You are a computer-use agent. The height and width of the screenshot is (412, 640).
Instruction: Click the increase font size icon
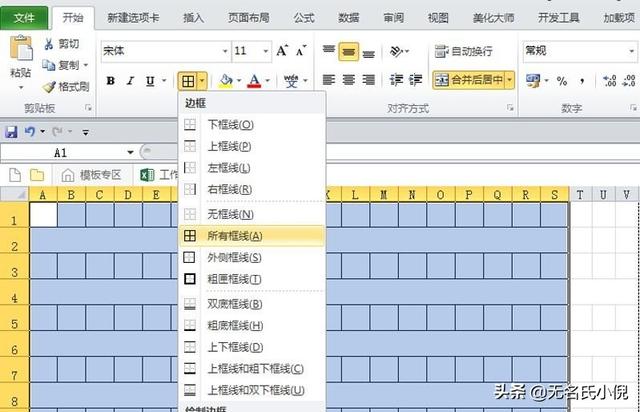(x=282, y=51)
